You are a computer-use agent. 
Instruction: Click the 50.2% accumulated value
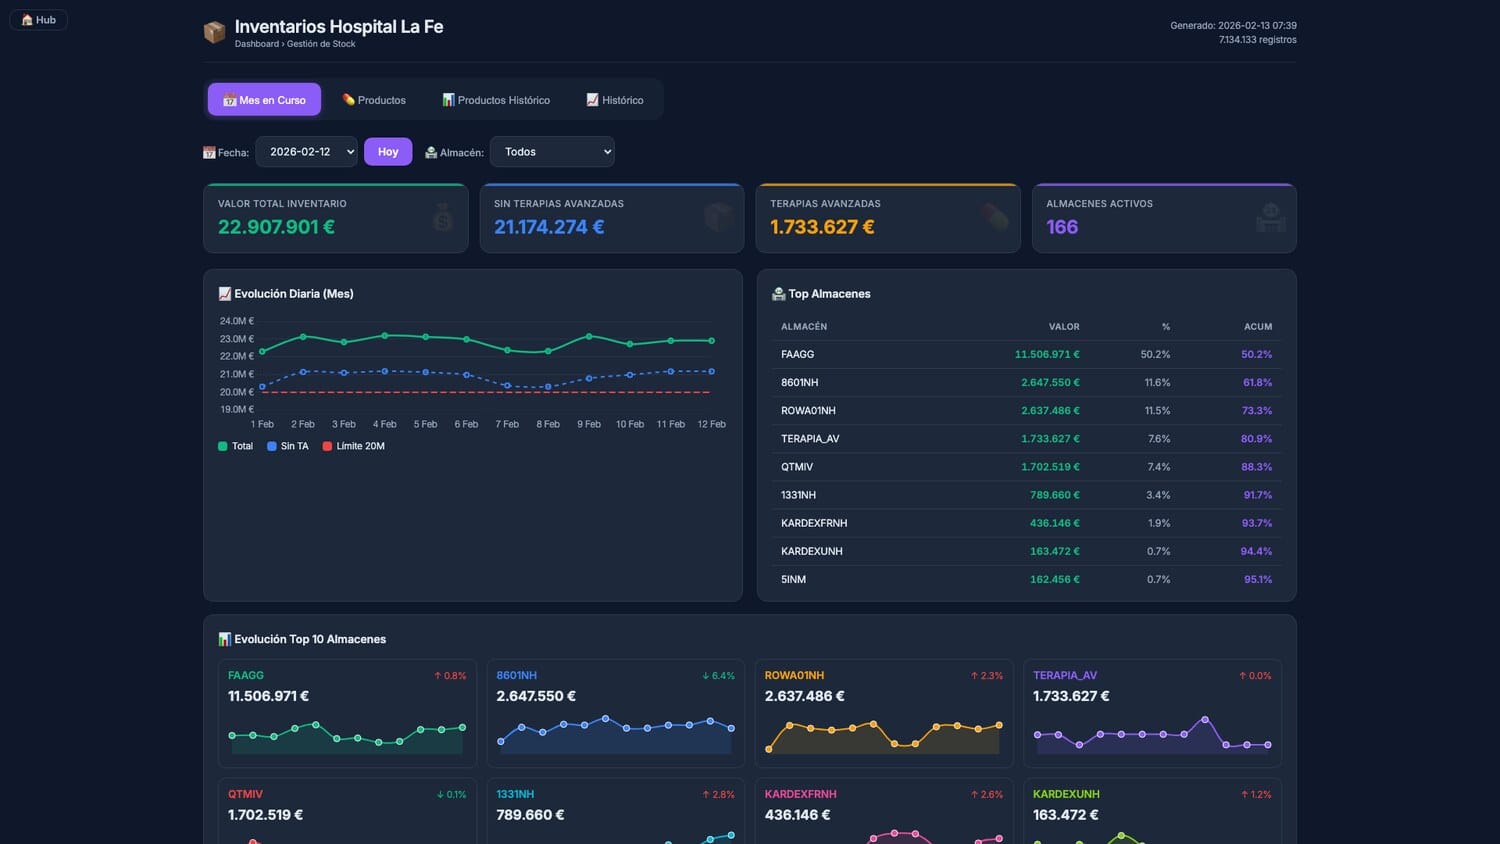click(1257, 355)
